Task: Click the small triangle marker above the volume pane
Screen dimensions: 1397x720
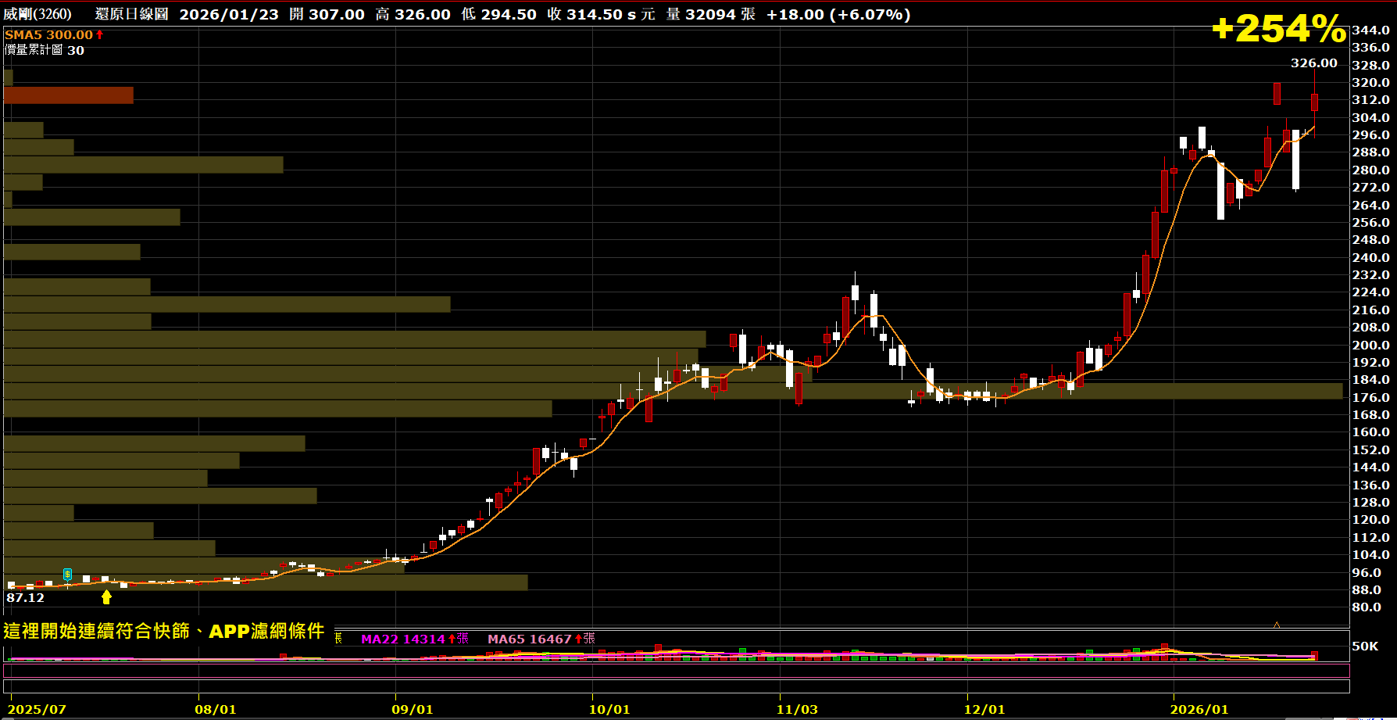Action: 1276,625
